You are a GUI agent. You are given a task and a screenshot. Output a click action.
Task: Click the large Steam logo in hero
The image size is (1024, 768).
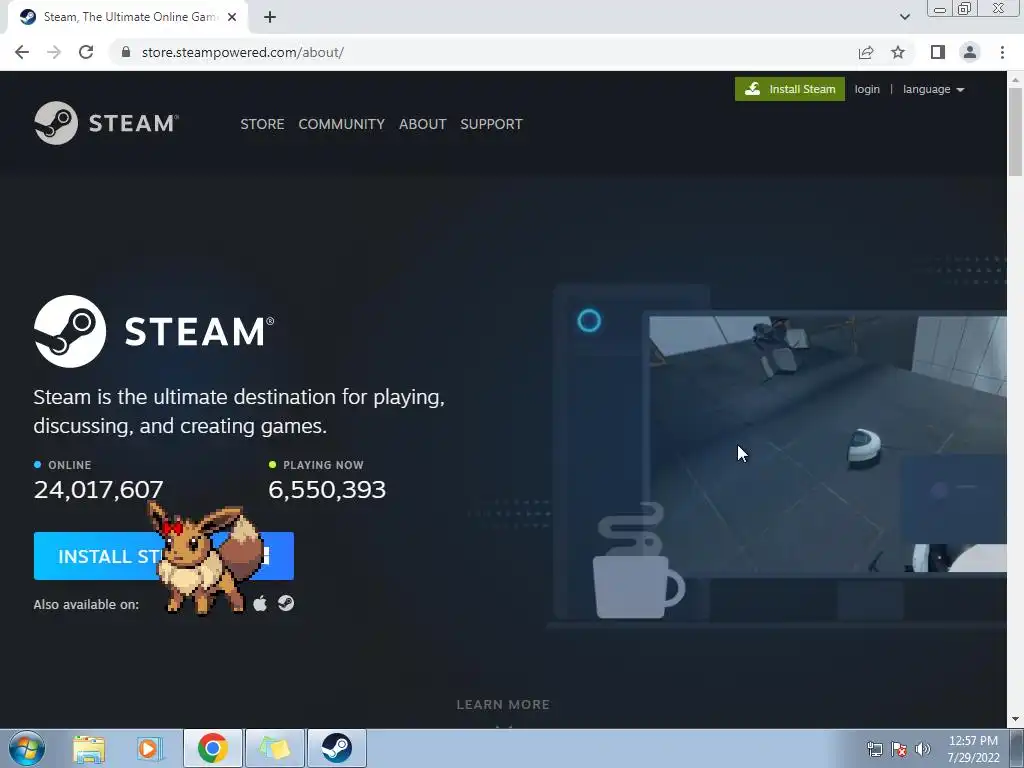154,331
